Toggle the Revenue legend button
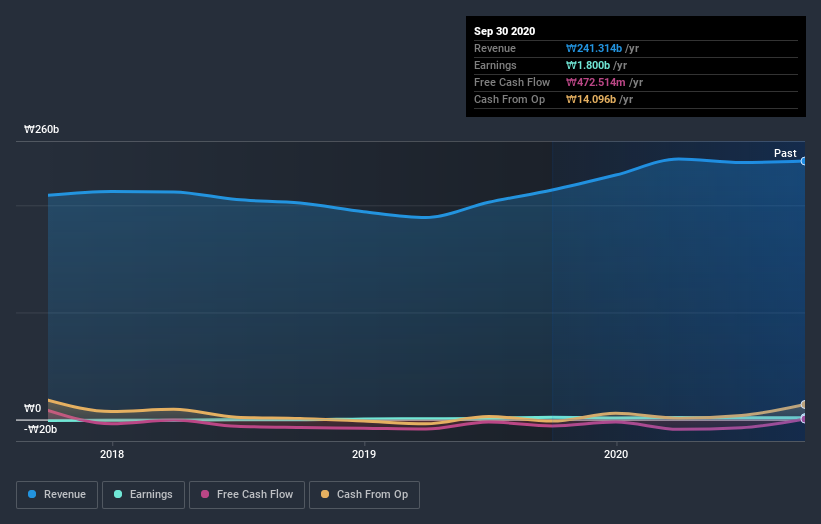The width and height of the screenshot is (821, 524). coord(57,495)
